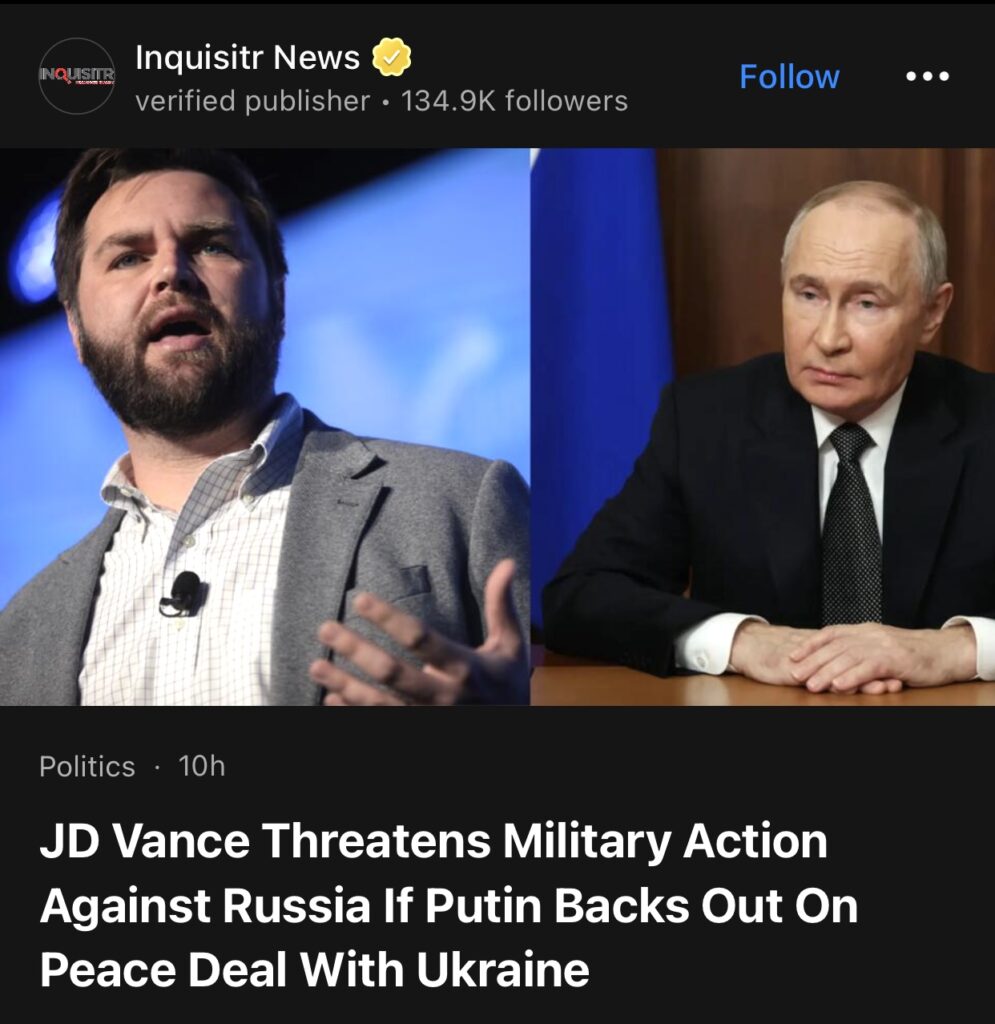Screen dimensions: 995x1024
Task: Open the three-dot more options menu
Action: pyautogui.click(x=927, y=76)
